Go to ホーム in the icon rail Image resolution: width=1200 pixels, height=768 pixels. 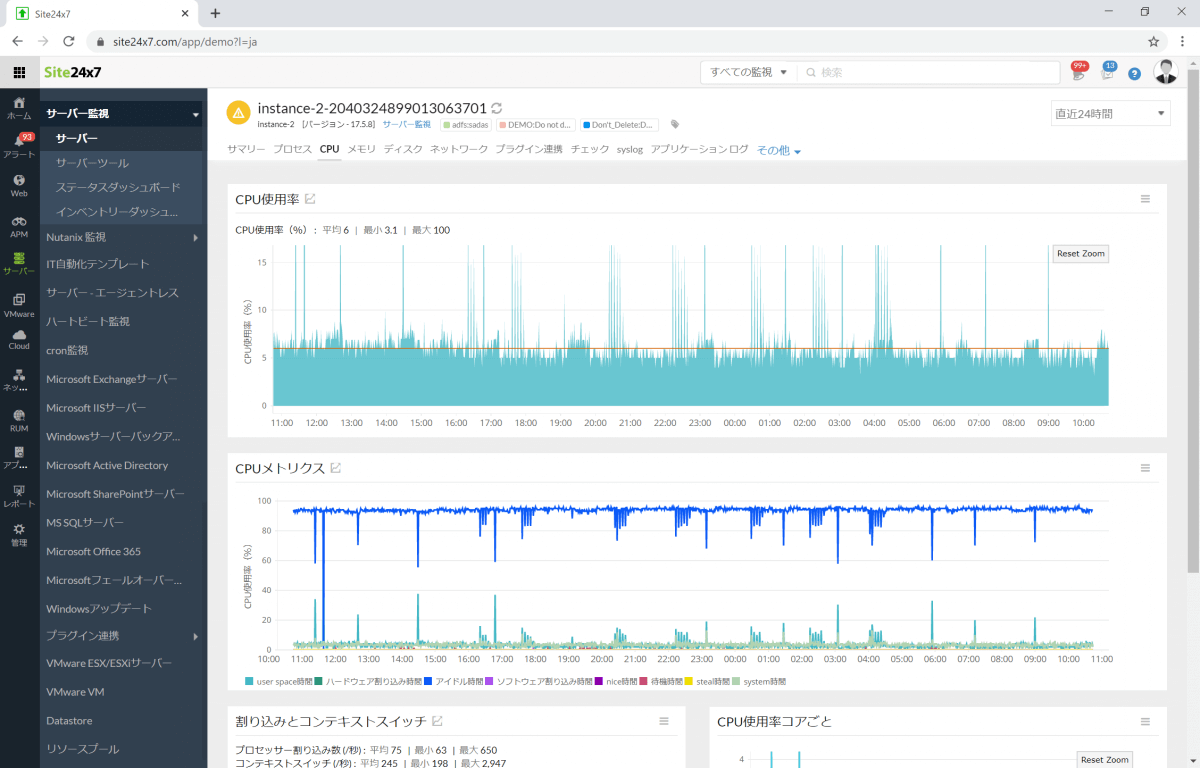coord(19,108)
